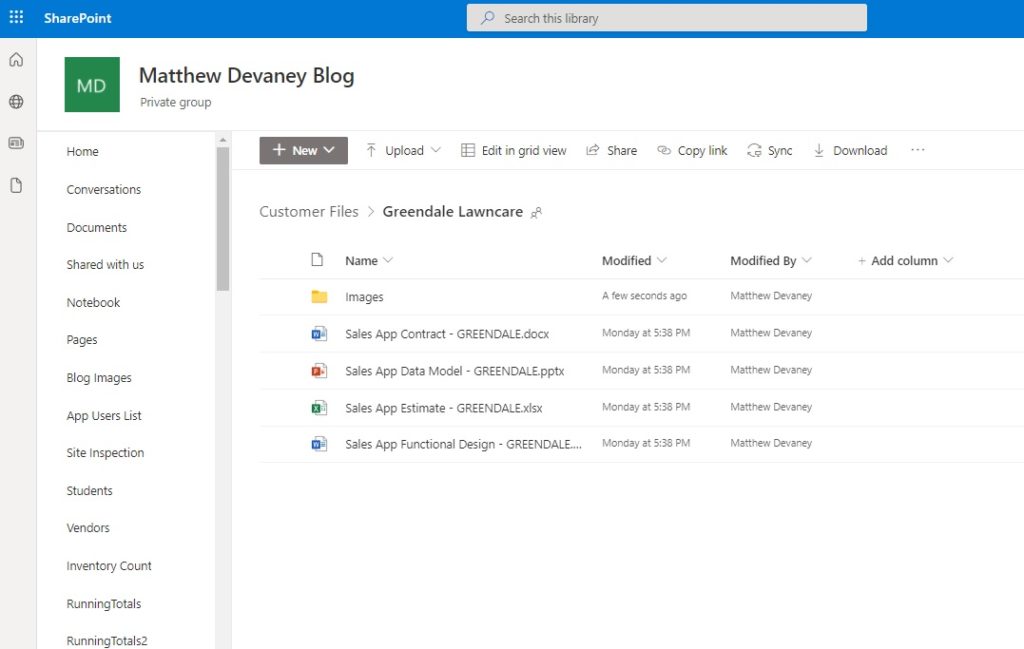Open the more actions ellipsis in the command bar
The width and height of the screenshot is (1024, 649).
[918, 149]
